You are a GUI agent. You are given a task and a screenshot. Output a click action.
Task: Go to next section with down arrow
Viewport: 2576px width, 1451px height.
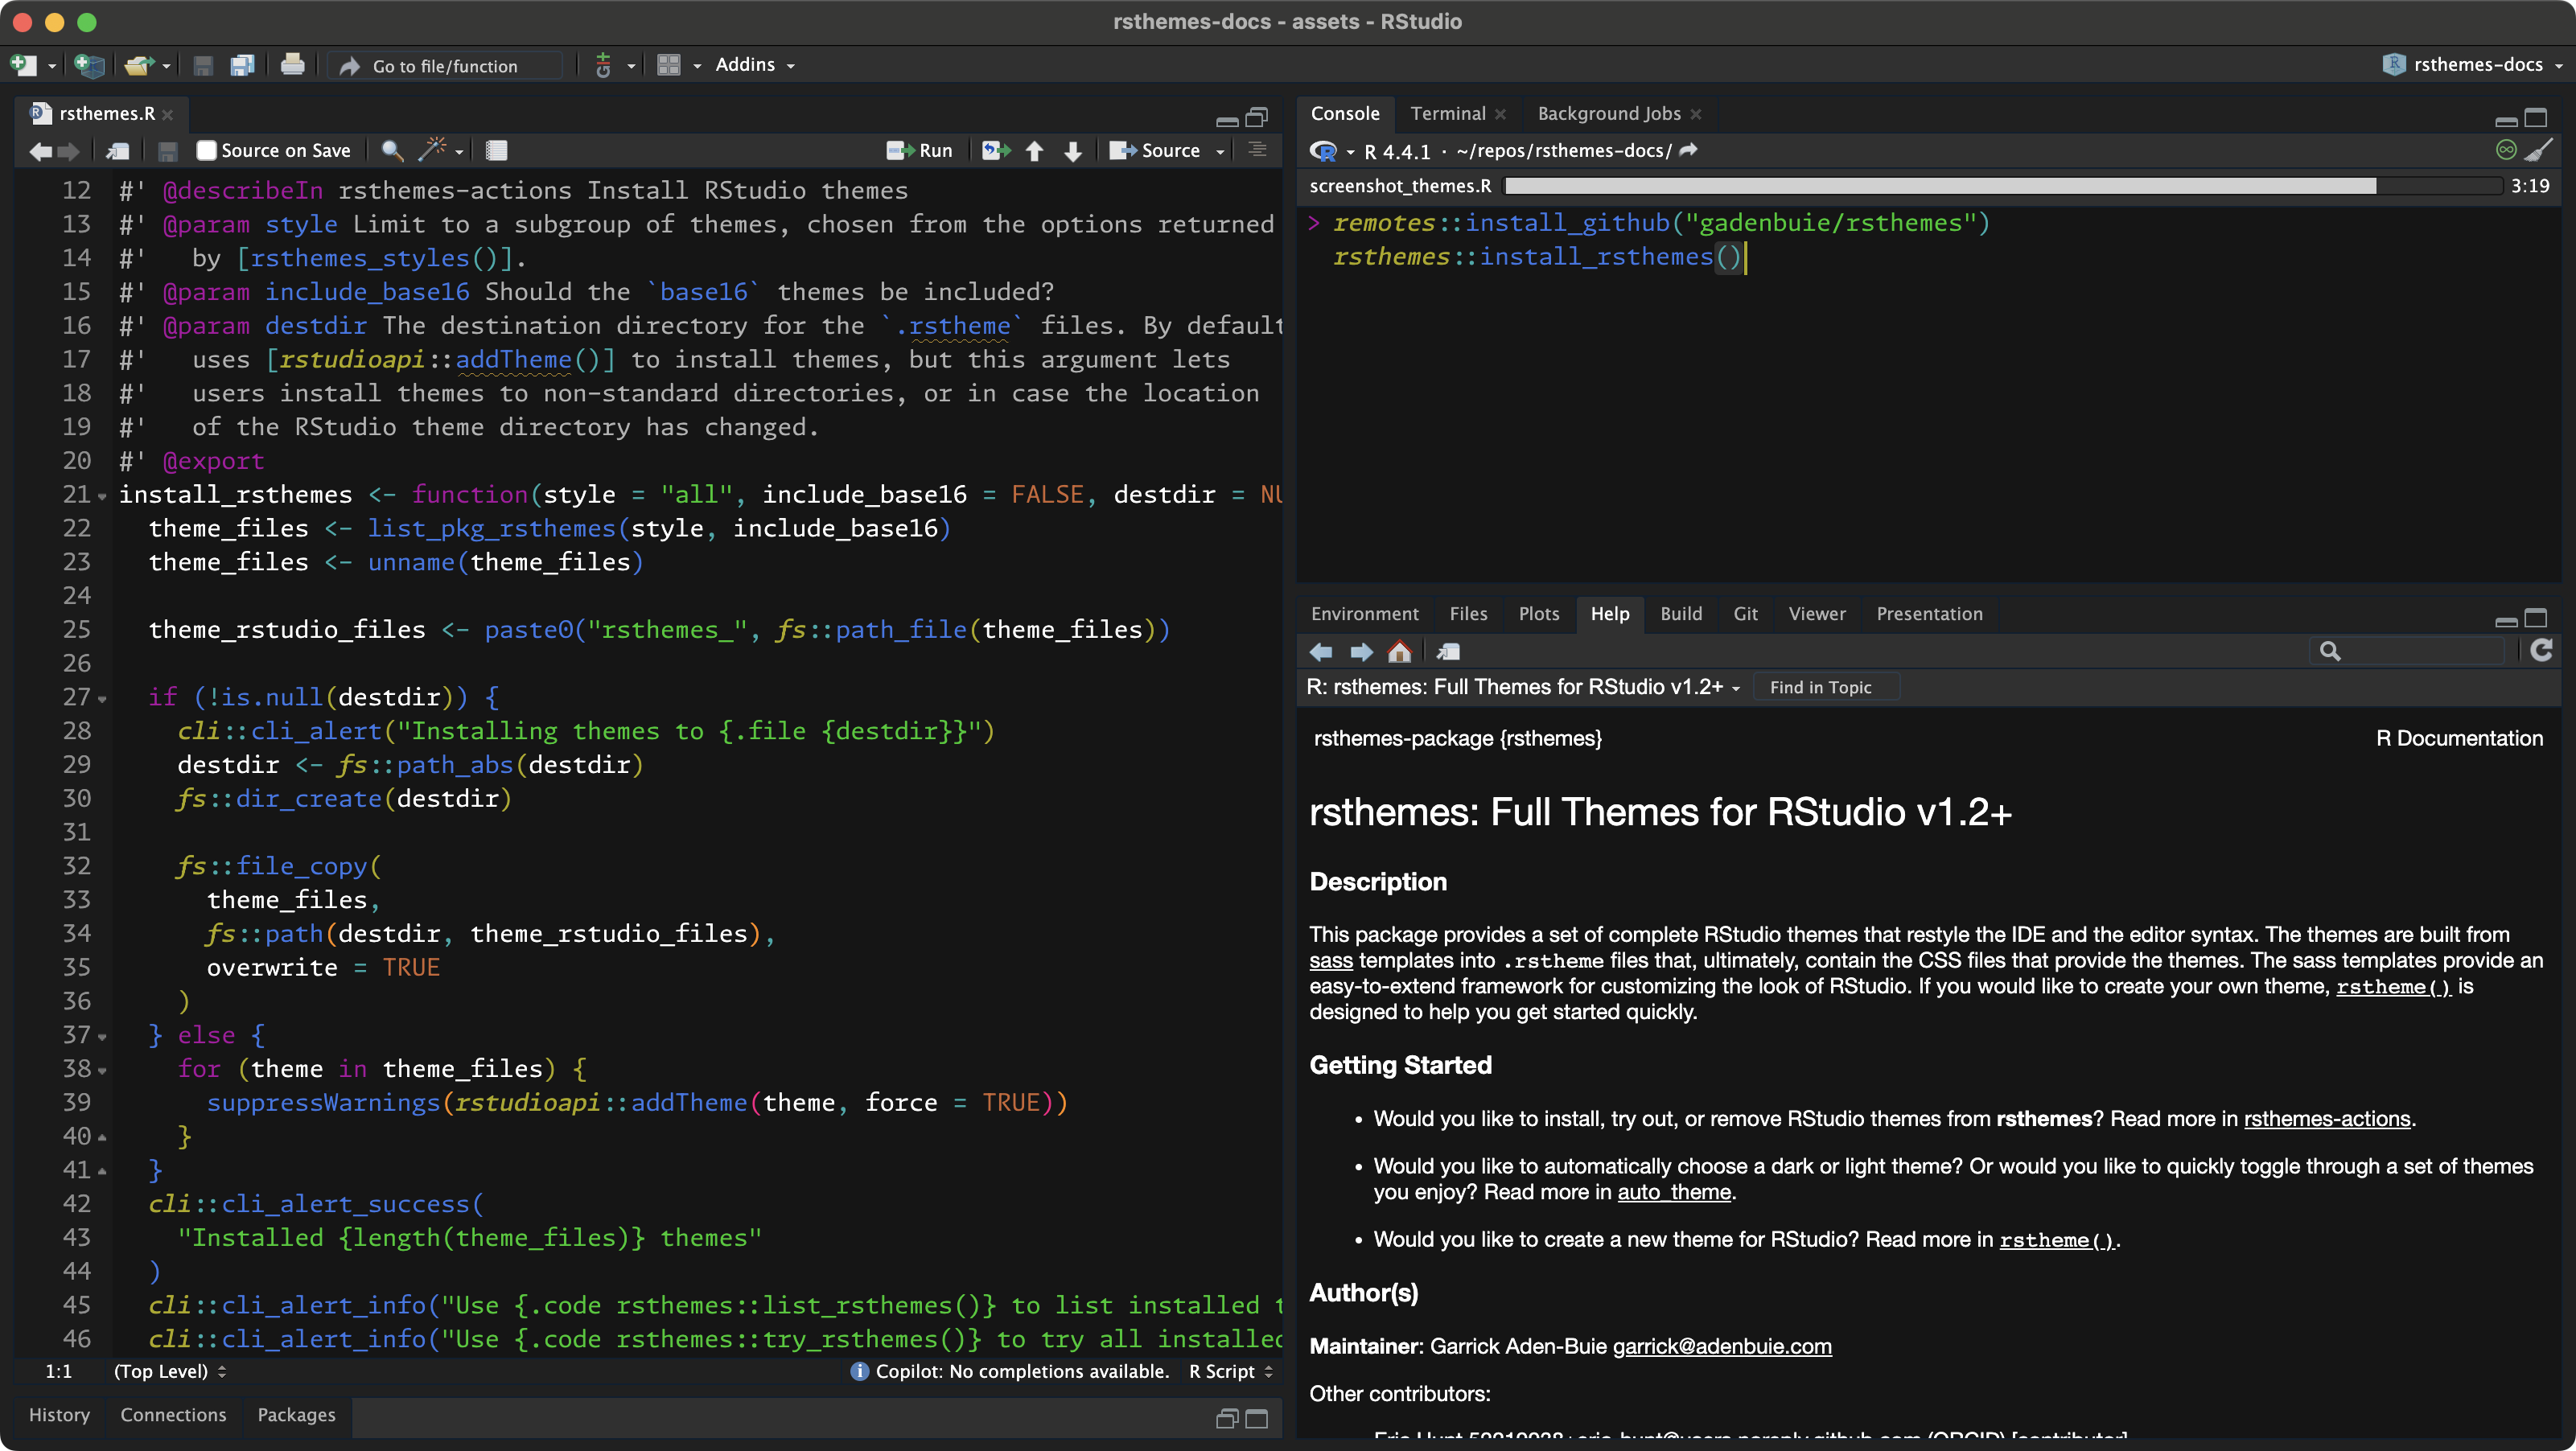(1073, 150)
